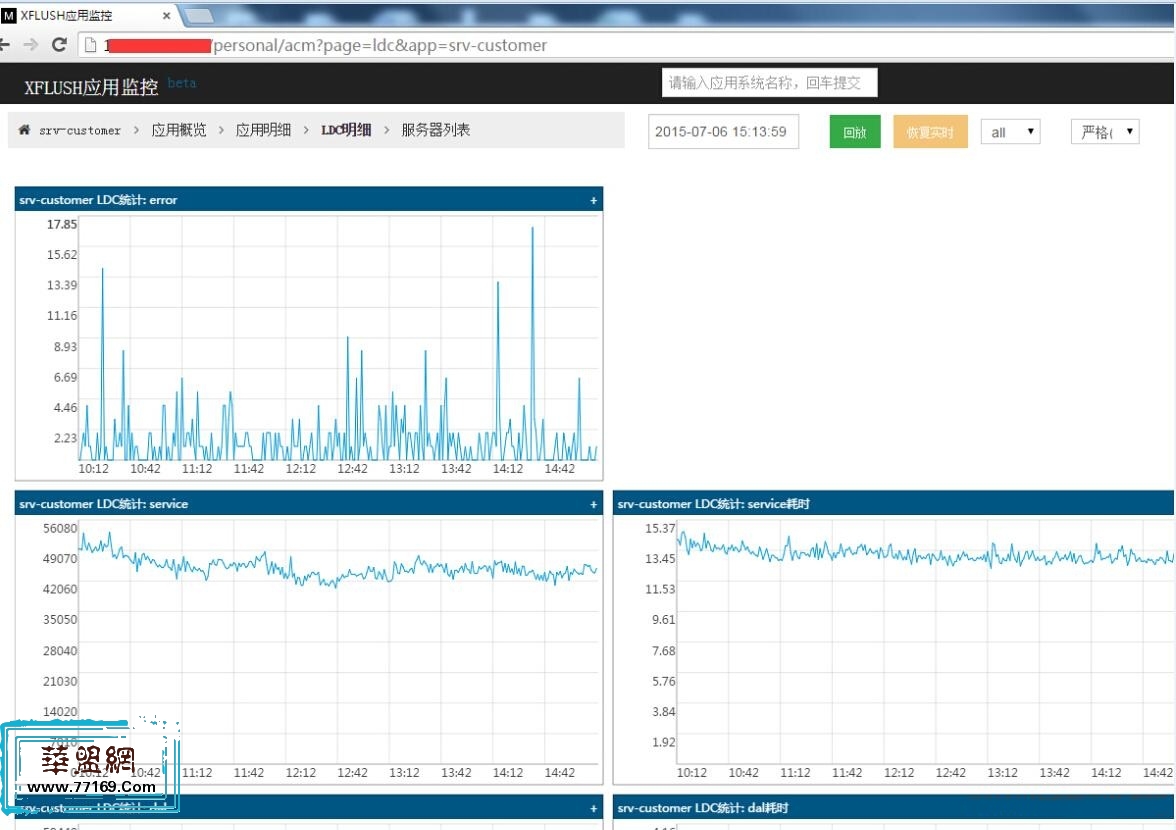Open the 严格 dropdown selector

pos(1104,132)
